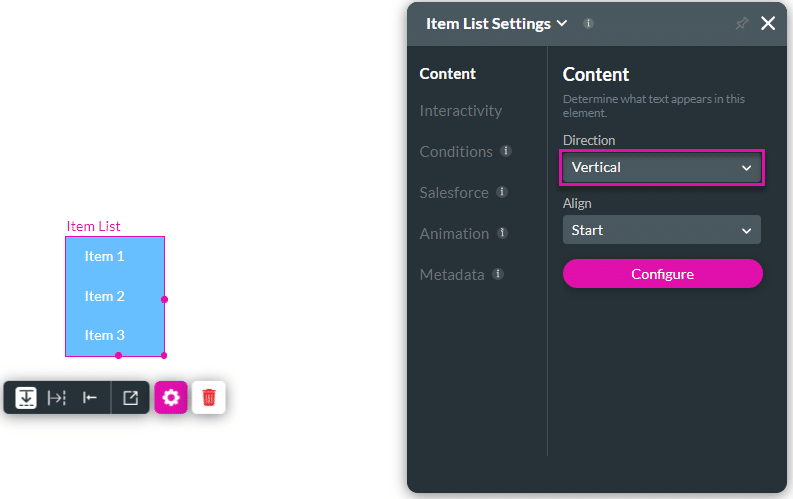This screenshot has height=499, width=793.
Task: Pin the Item List Settings panel
Action: [x=741, y=23]
